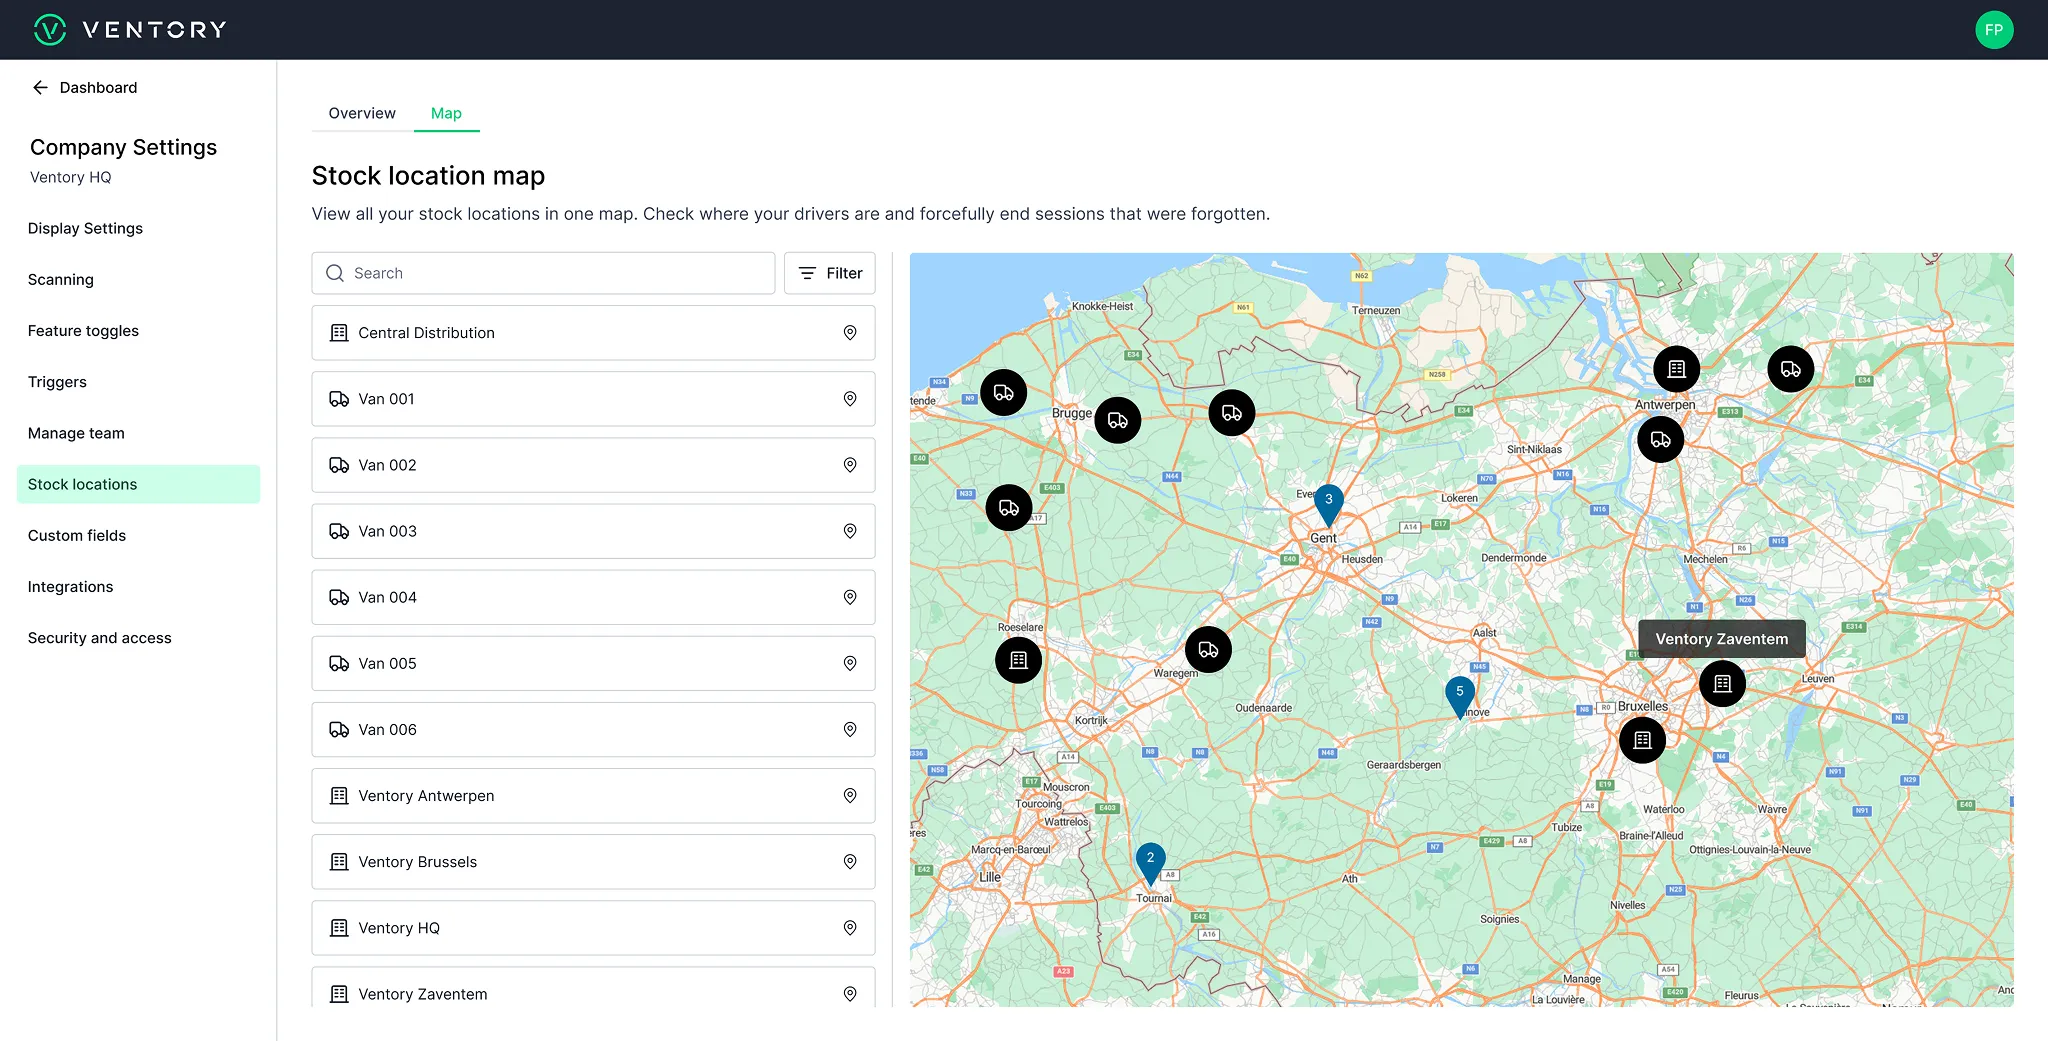This screenshot has width=2048, height=1041.
Task: Click the Ventory logo icon
Action: tap(50, 30)
